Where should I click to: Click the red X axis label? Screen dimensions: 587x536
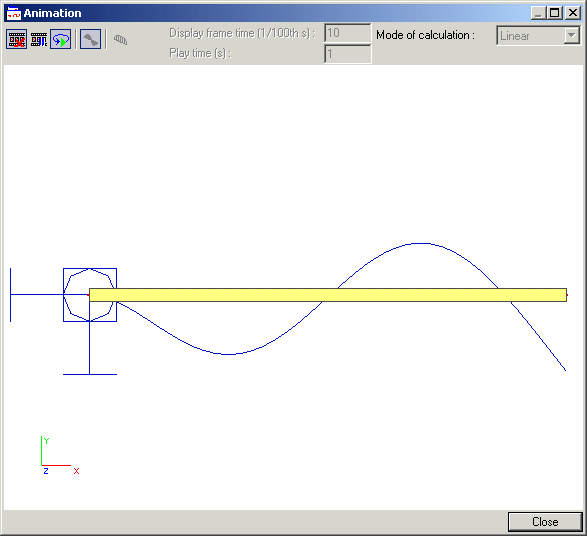click(76, 471)
